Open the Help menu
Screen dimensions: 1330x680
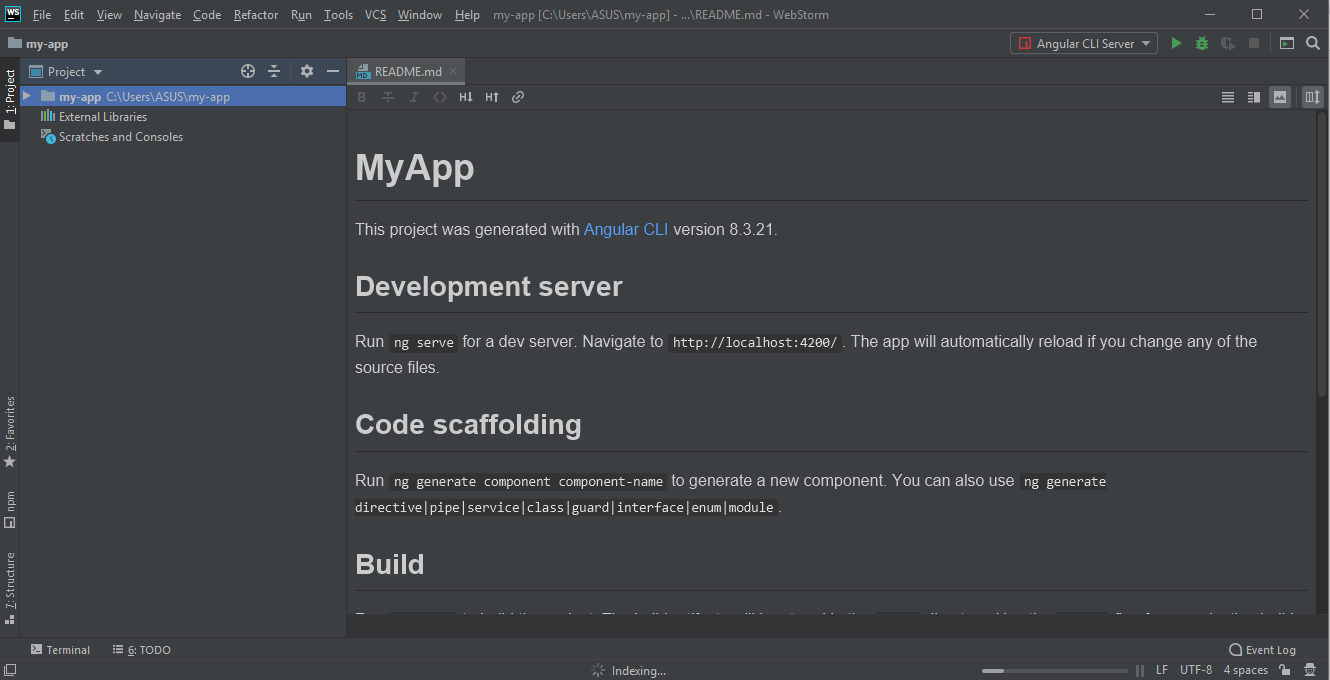point(467,15)
